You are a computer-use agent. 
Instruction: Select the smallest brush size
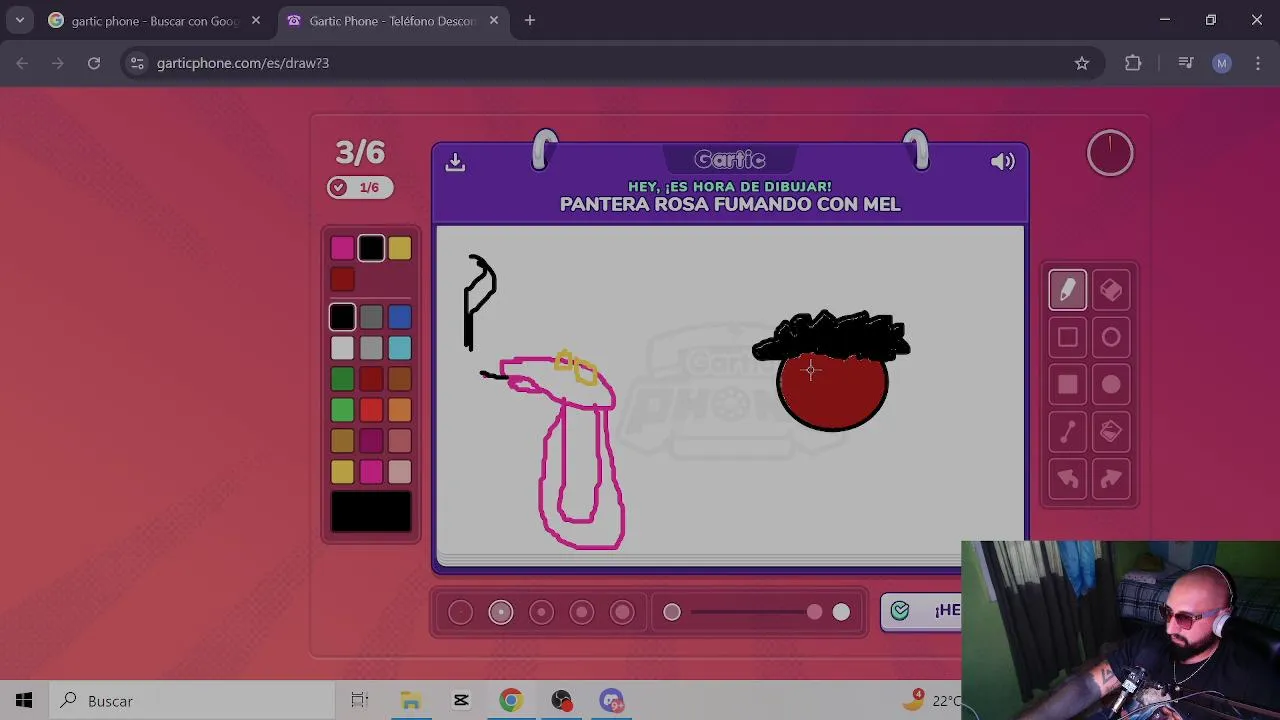pos(460,612)
